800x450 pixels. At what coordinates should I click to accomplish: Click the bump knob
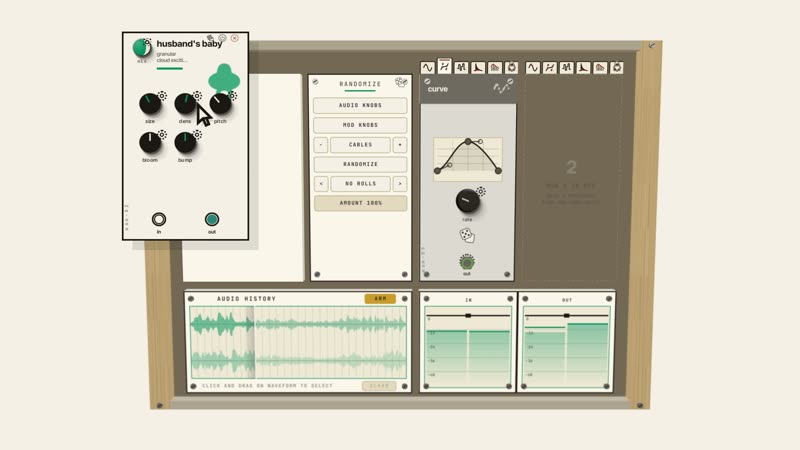click(185, 143)
